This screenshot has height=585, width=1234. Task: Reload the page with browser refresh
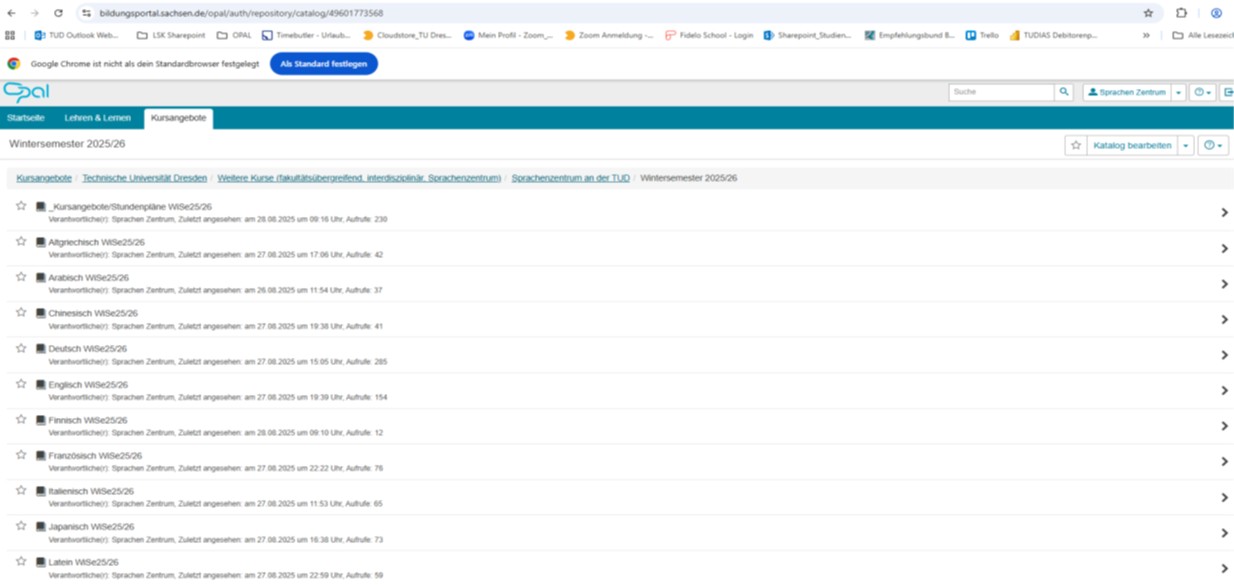coord(58,13)
